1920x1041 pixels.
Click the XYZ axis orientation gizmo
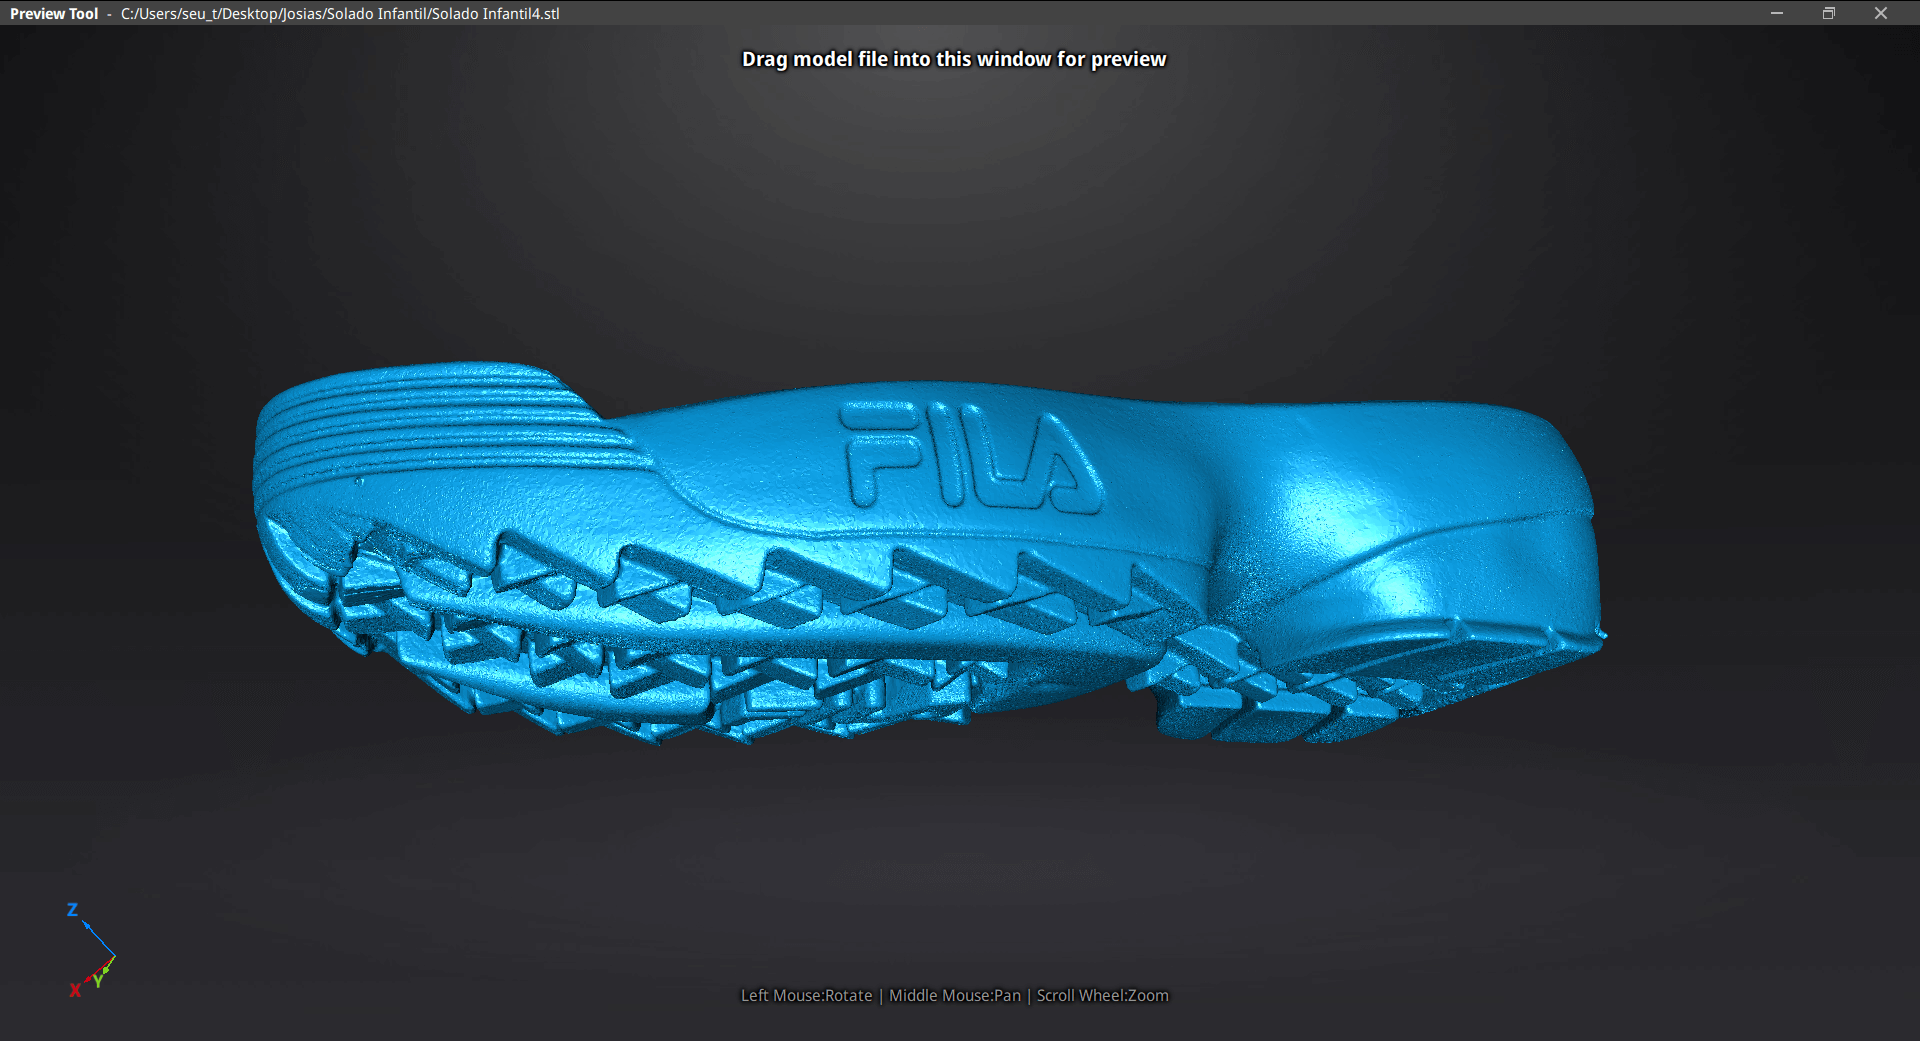91,949
